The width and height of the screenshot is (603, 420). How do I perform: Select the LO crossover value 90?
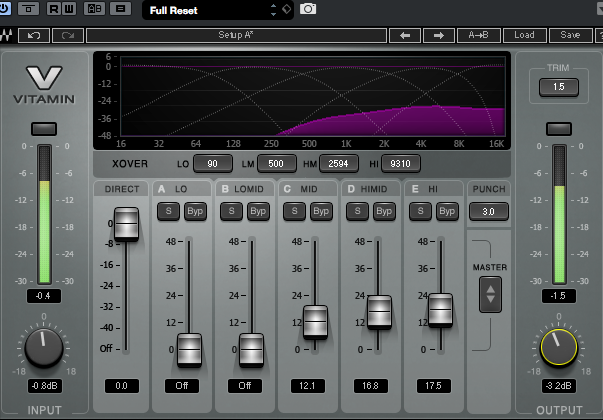coord(213,164)
